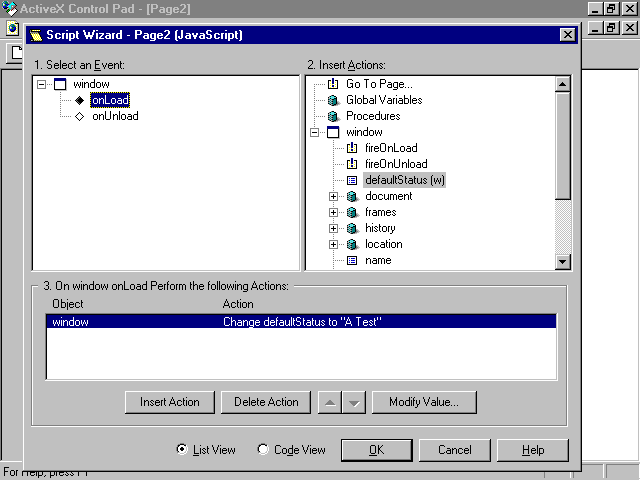
Task: Select the defaultStatus property icon
Action: point(352,180)
